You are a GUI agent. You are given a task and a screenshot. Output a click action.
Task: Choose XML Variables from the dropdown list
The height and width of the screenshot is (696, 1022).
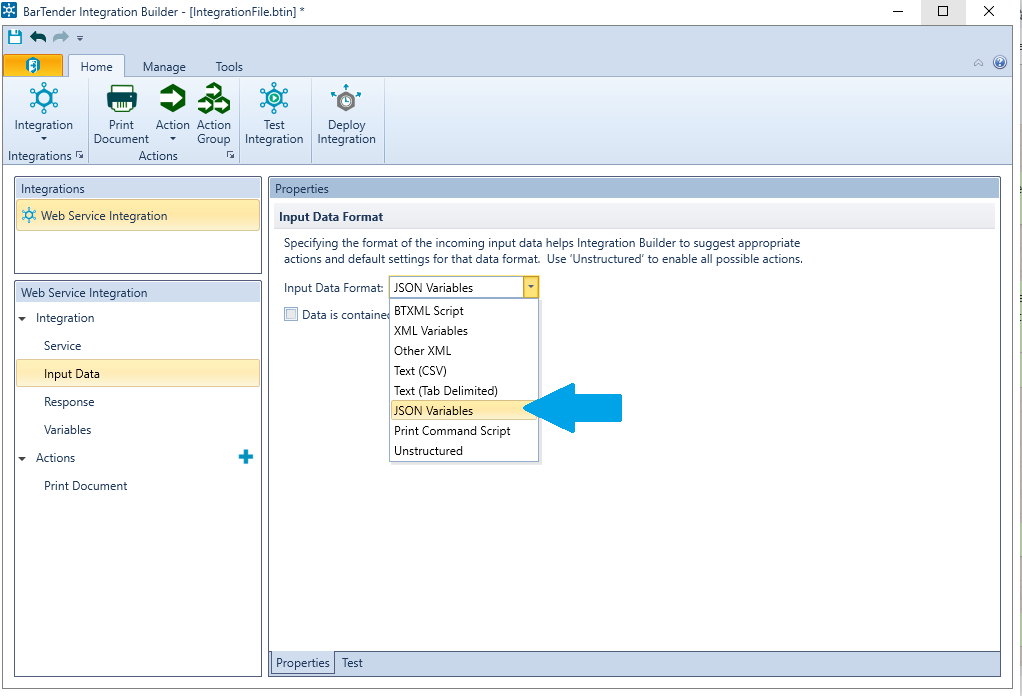pyautogui.click(x=464, y=331)
